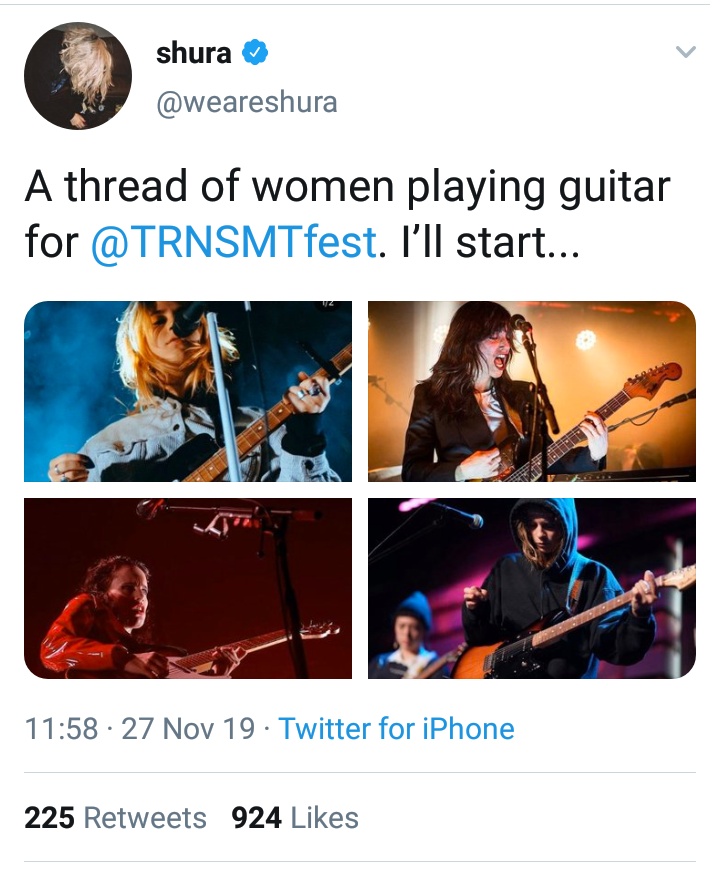The image size is (710, 870).
Task: Expand the tweet options chevron
Action: (x=685, y=52)
